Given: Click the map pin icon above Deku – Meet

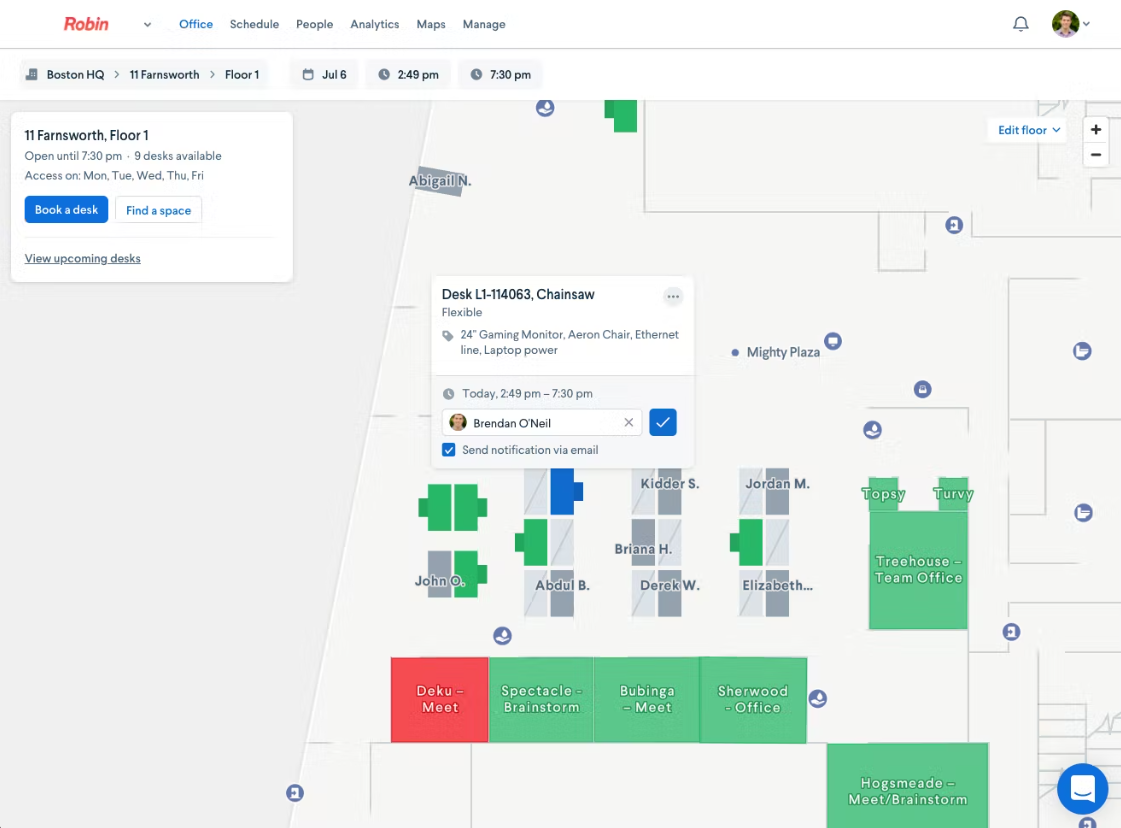Looking at the screenshot, I should (503, 635).
